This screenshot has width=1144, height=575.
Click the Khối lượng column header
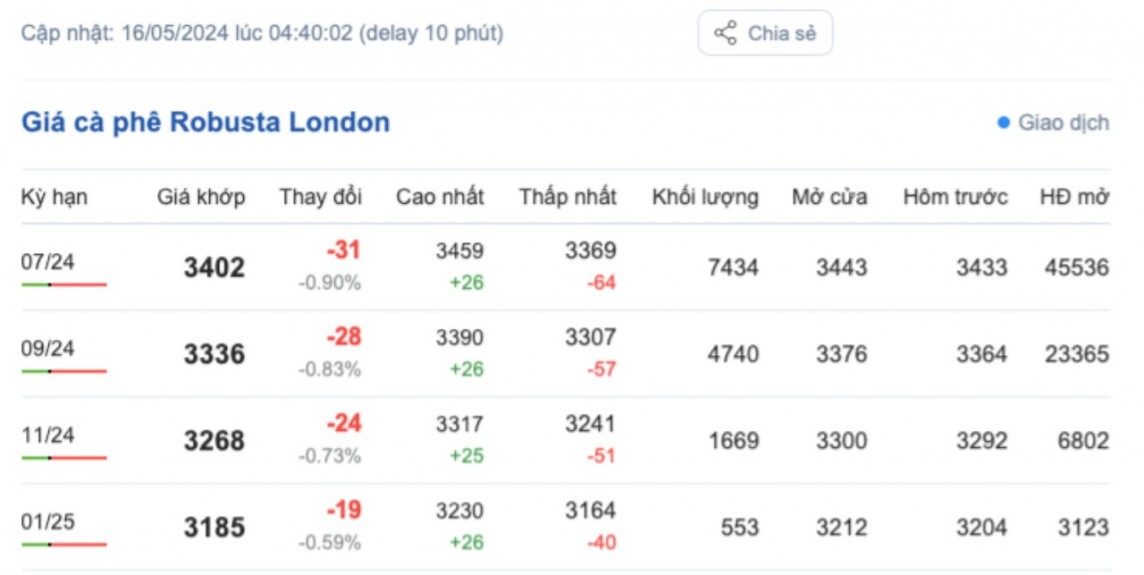704,197
